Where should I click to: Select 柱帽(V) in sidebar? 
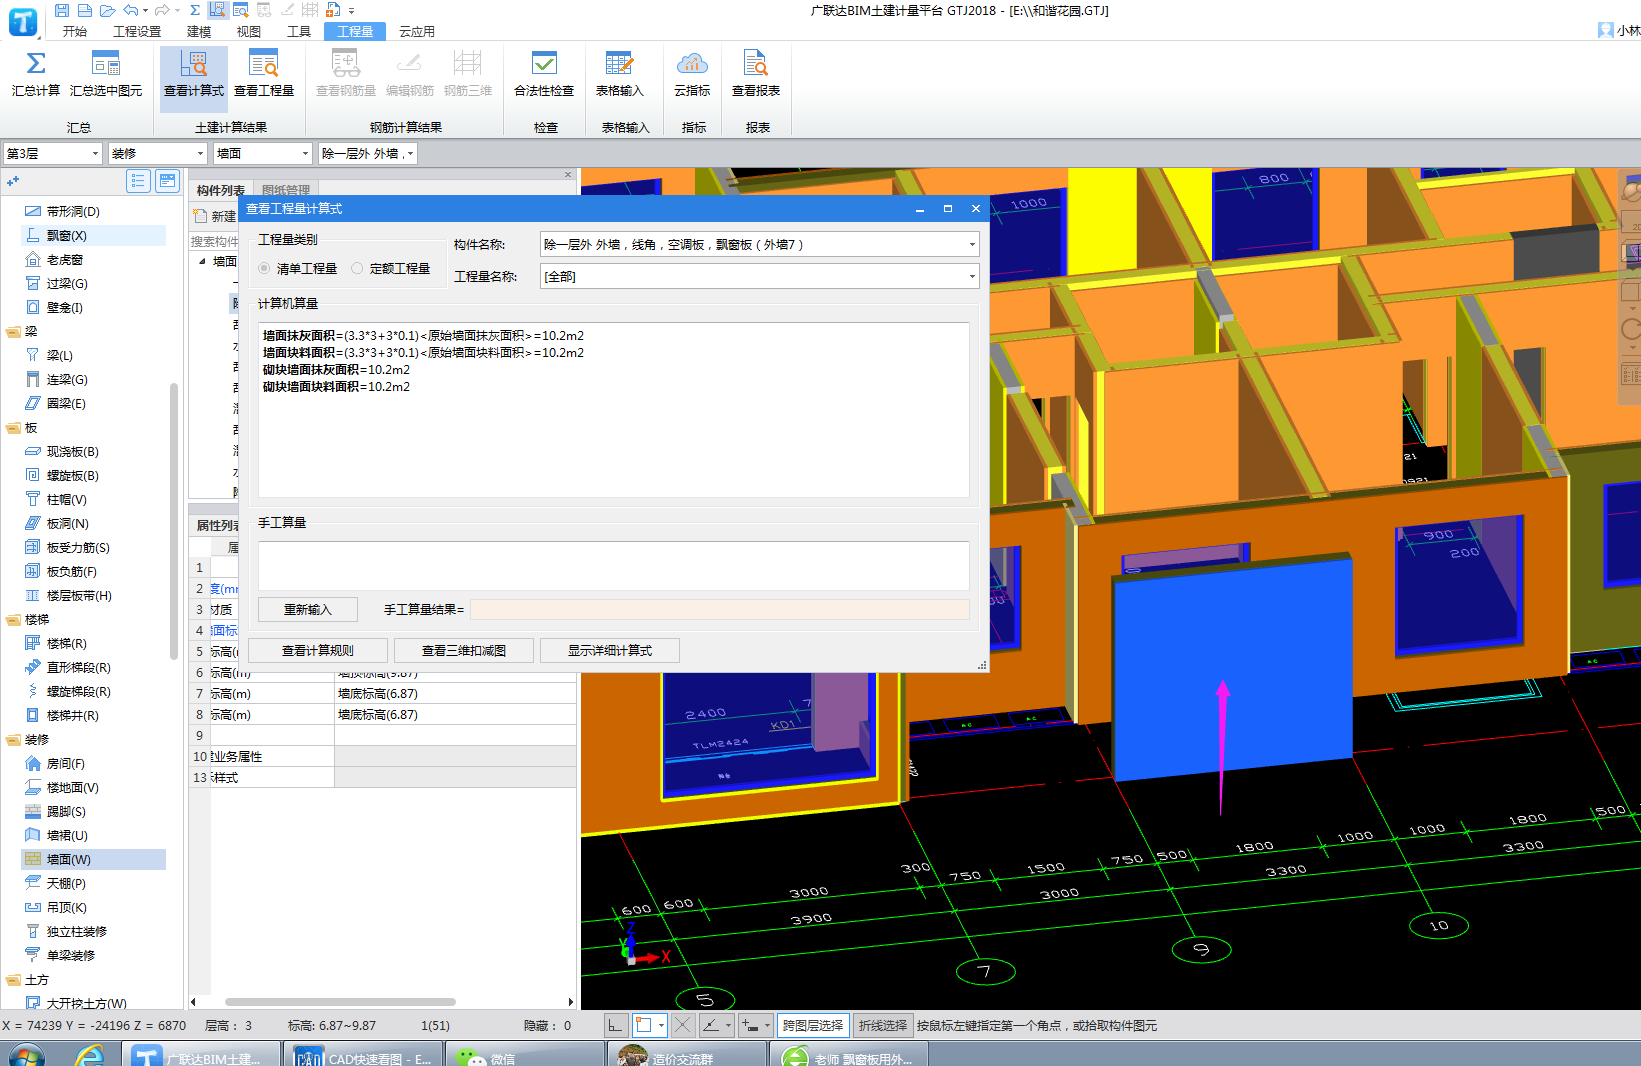(66, 500)
